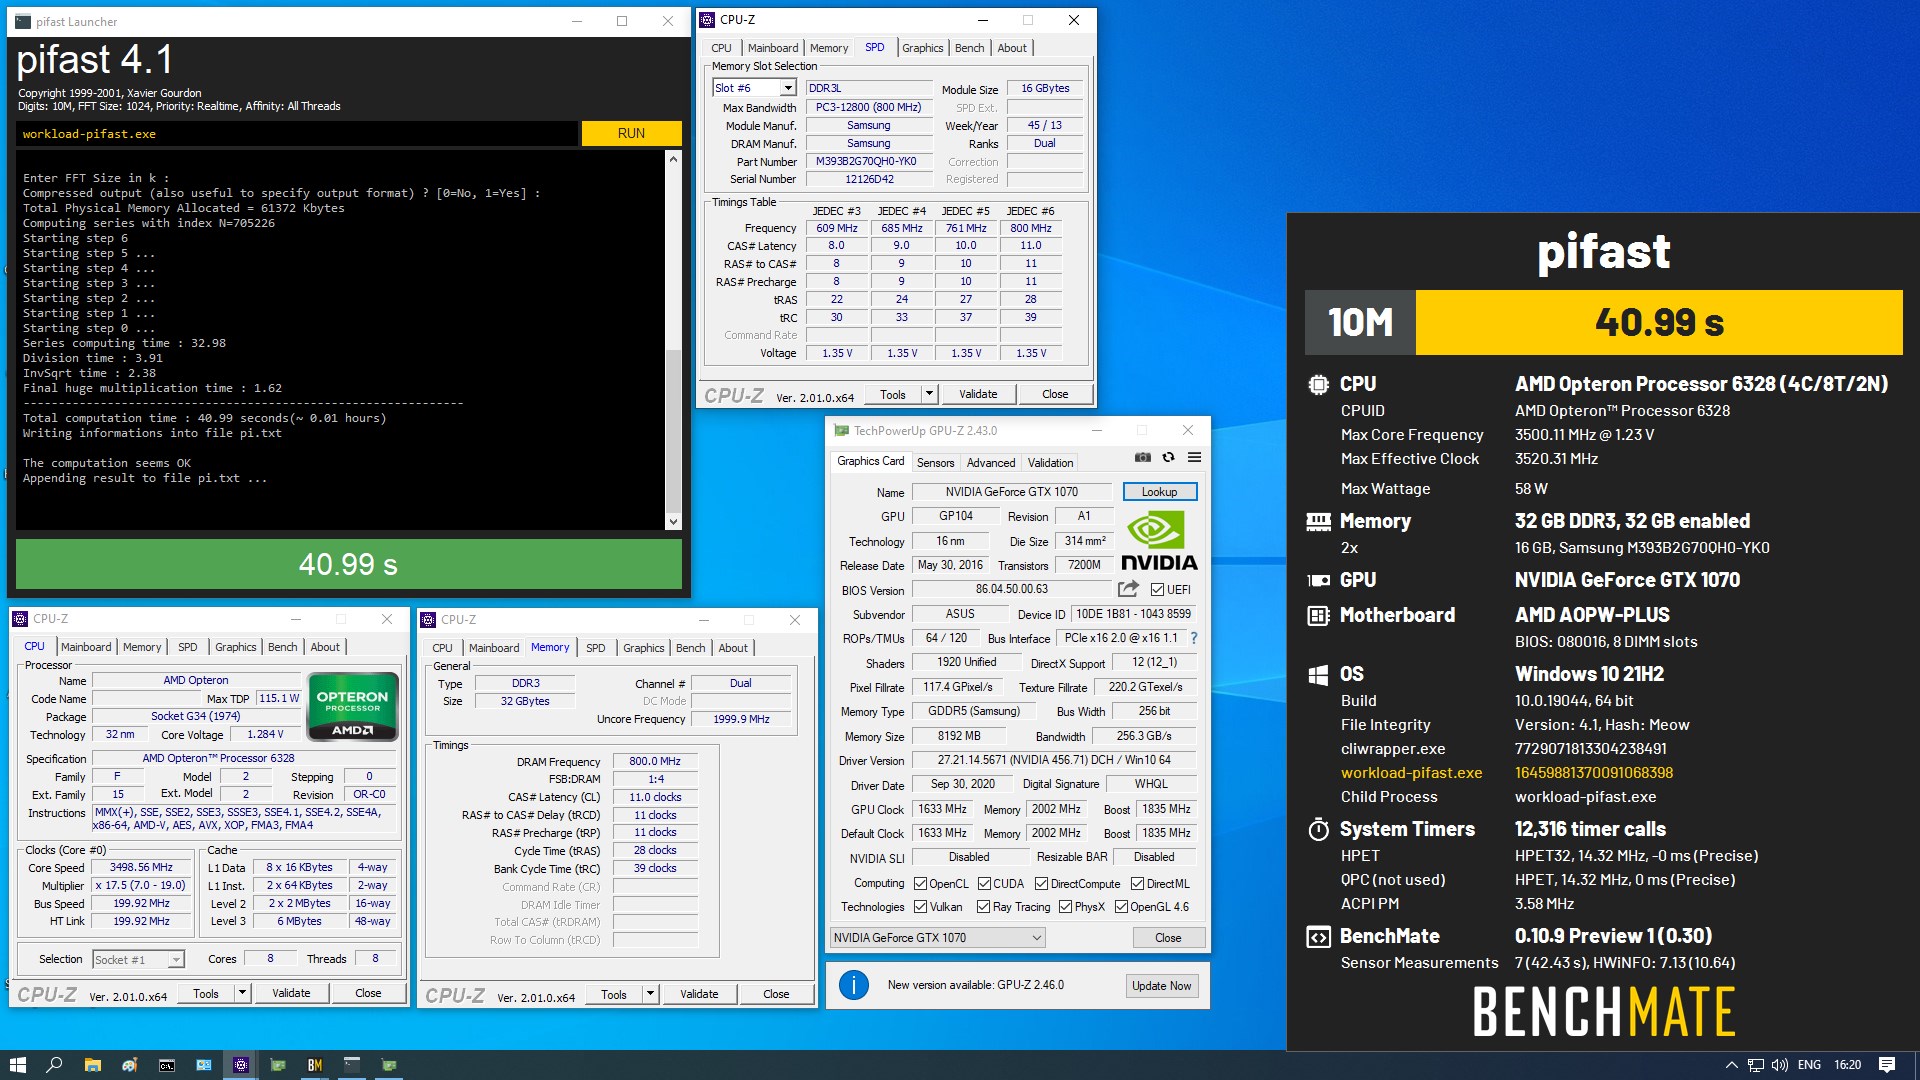This screenshot has height=1080, width=1920.
Task: Open Bench tab in the SPD CPU-Z window
Action: (969, 48)
